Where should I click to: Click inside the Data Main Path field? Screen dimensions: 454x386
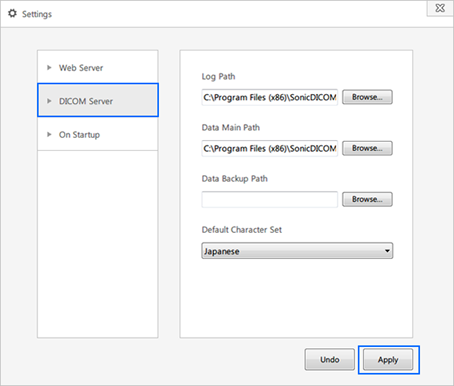click(269, 148)
